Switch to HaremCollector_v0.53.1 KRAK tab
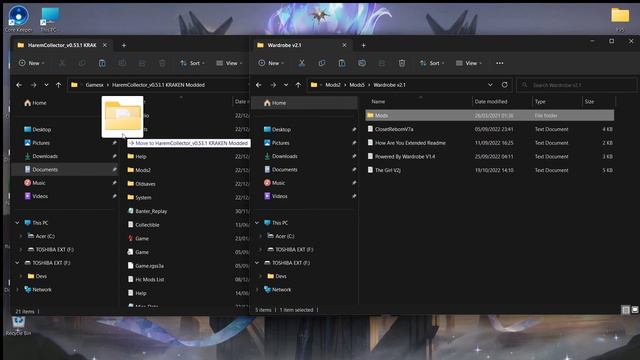 coord(62,45)
